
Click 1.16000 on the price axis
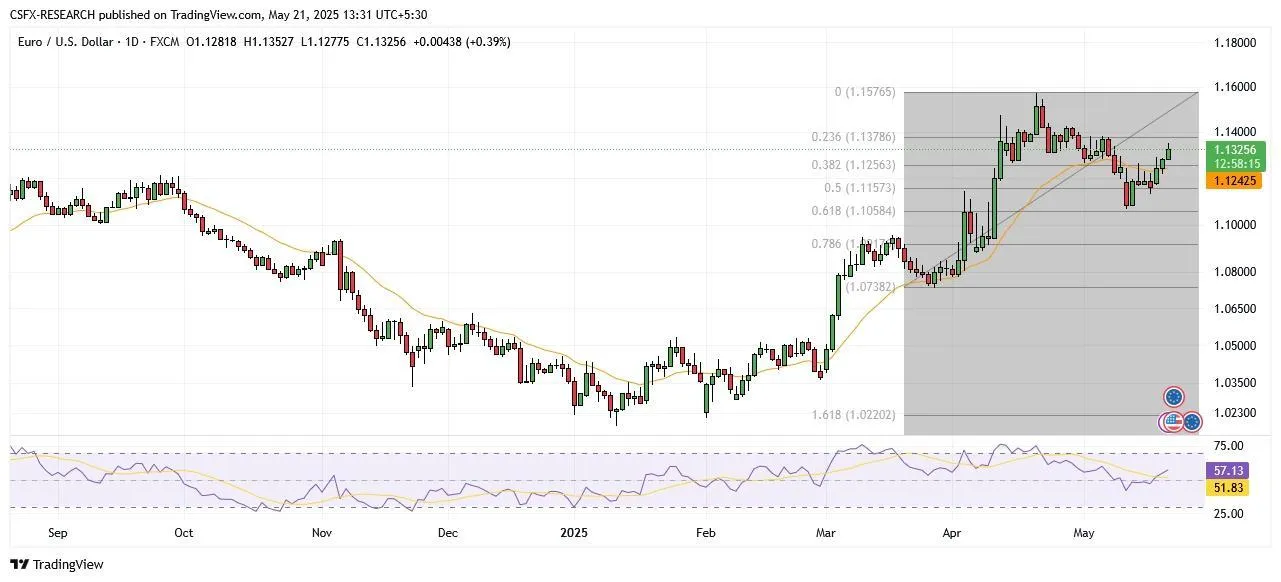(x=1234, y=87)
